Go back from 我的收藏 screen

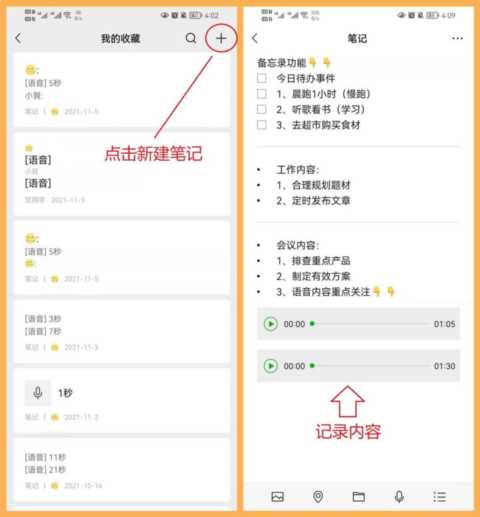[19, 38]
